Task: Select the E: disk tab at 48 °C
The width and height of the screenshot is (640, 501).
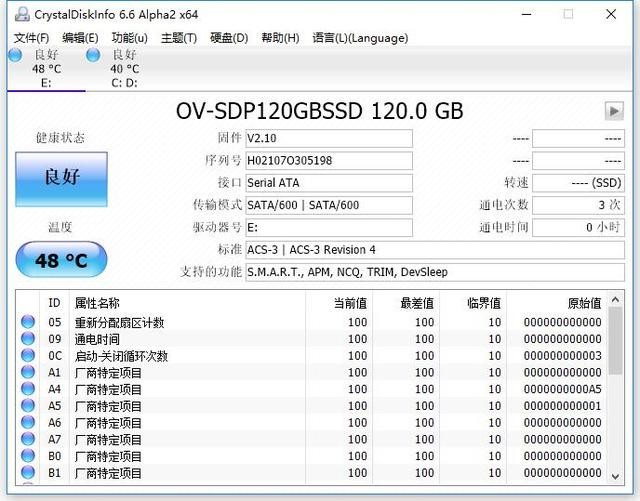Action: coord(46,69)
